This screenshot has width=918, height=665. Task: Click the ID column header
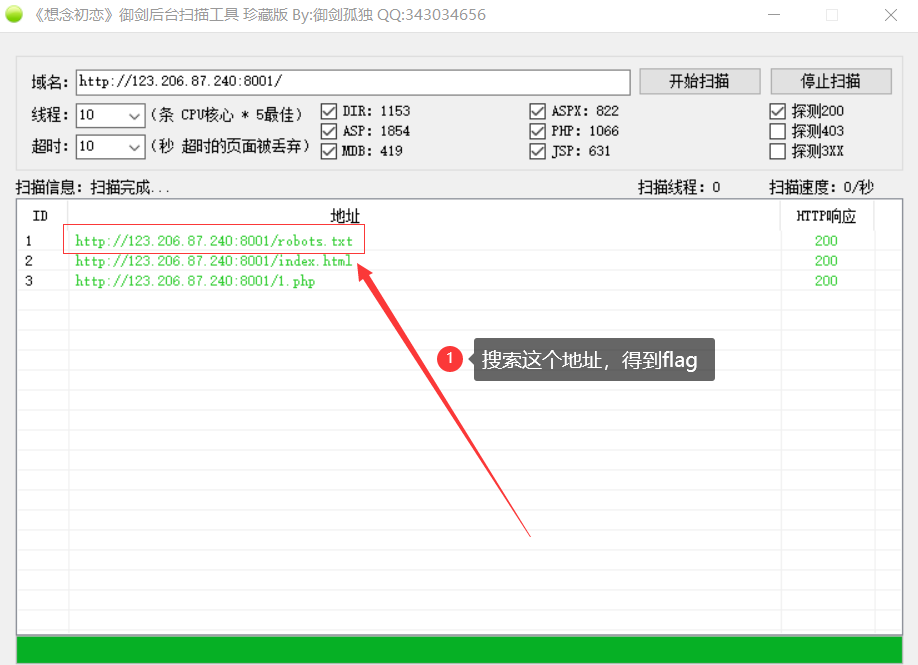pos(41,216)
